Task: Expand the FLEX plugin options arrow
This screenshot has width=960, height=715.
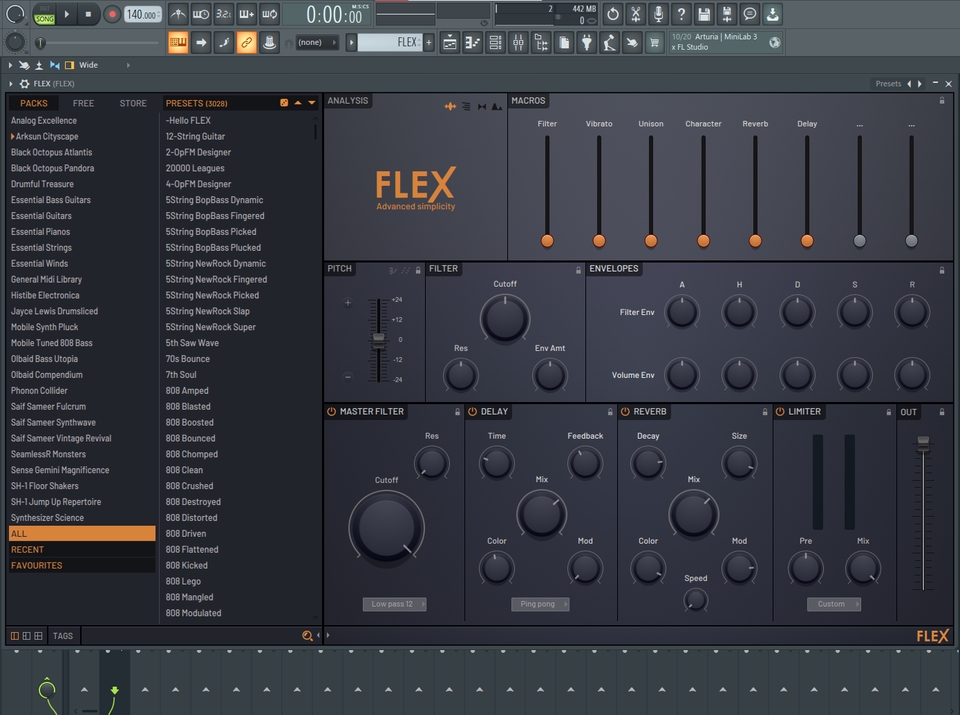Action: (10, 83)
